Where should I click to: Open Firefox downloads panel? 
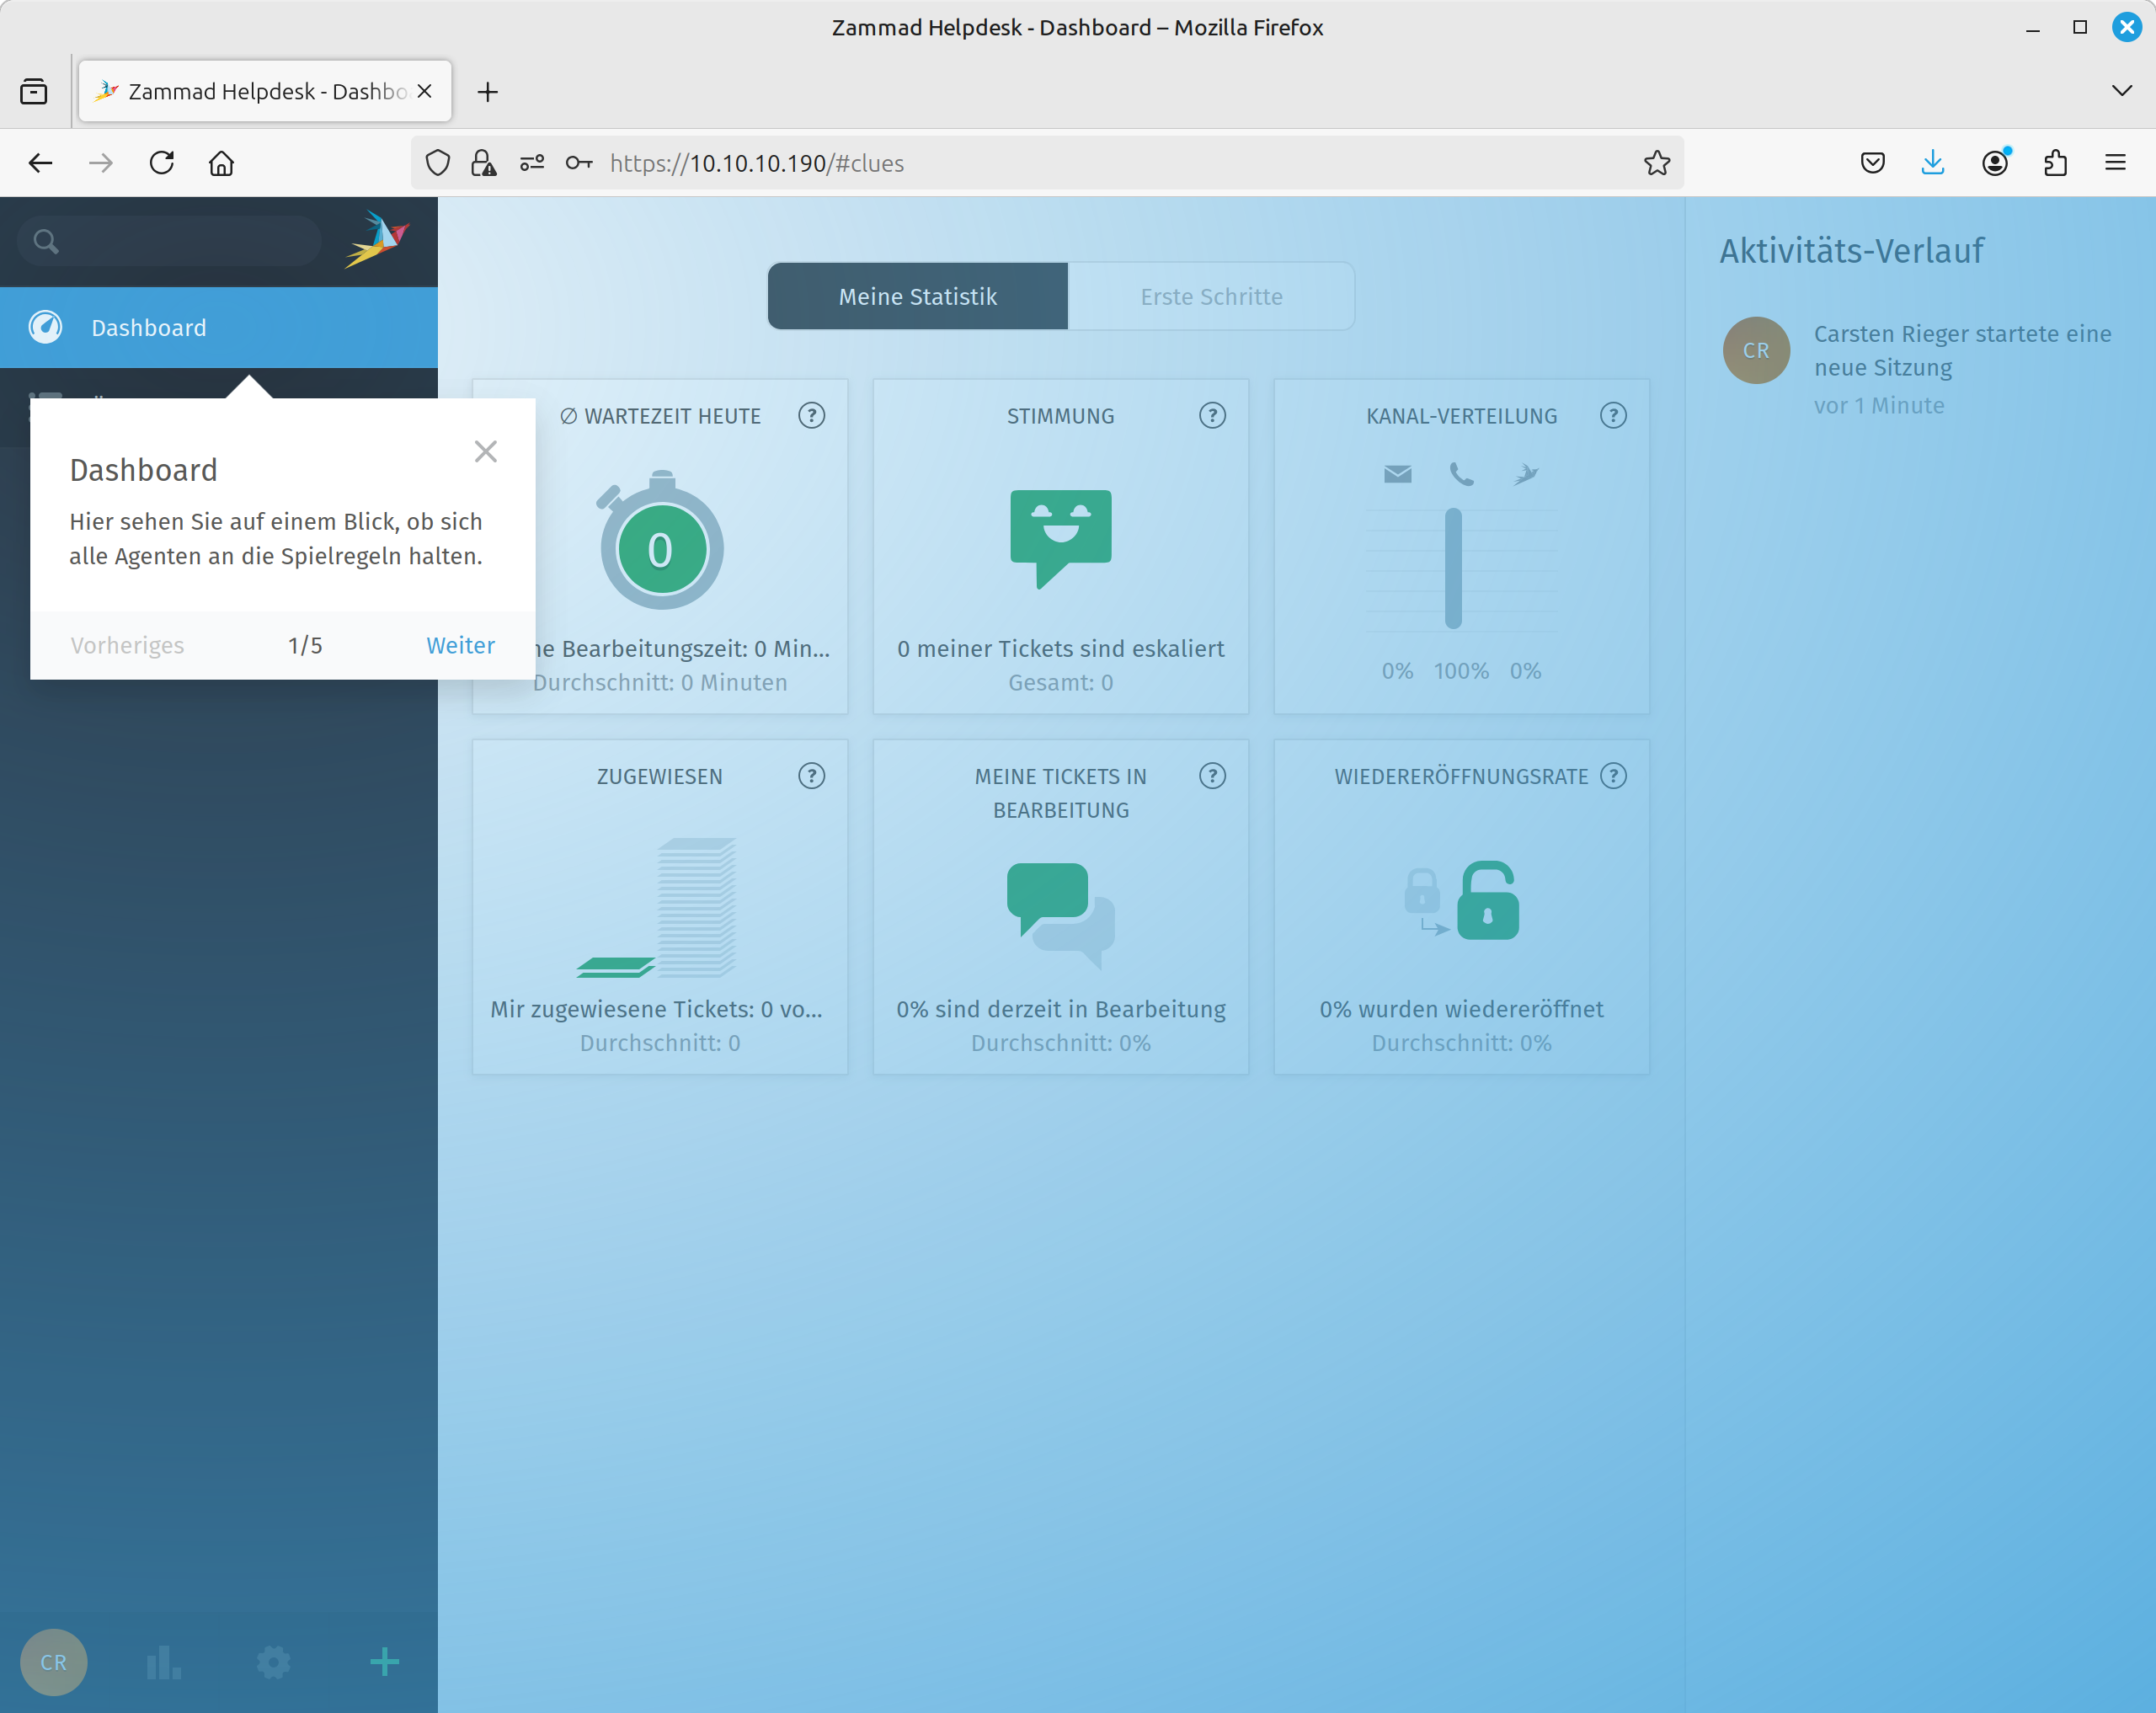point(1933,163)
